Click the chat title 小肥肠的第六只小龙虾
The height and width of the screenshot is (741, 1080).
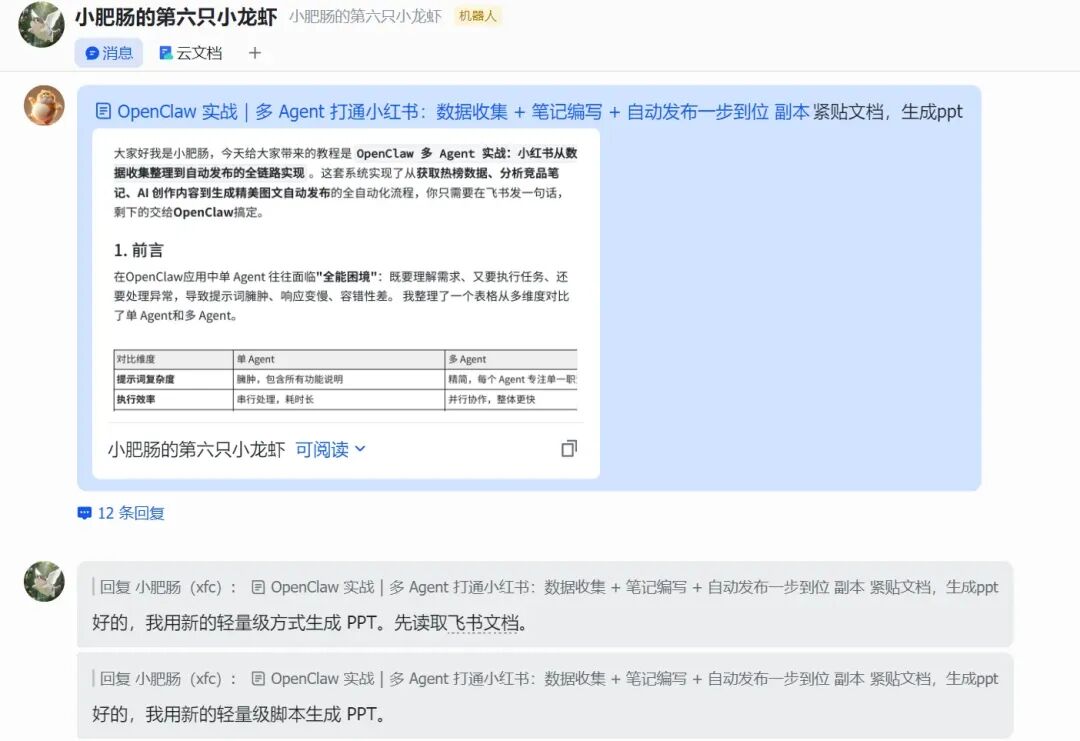(x=176, y=17)
